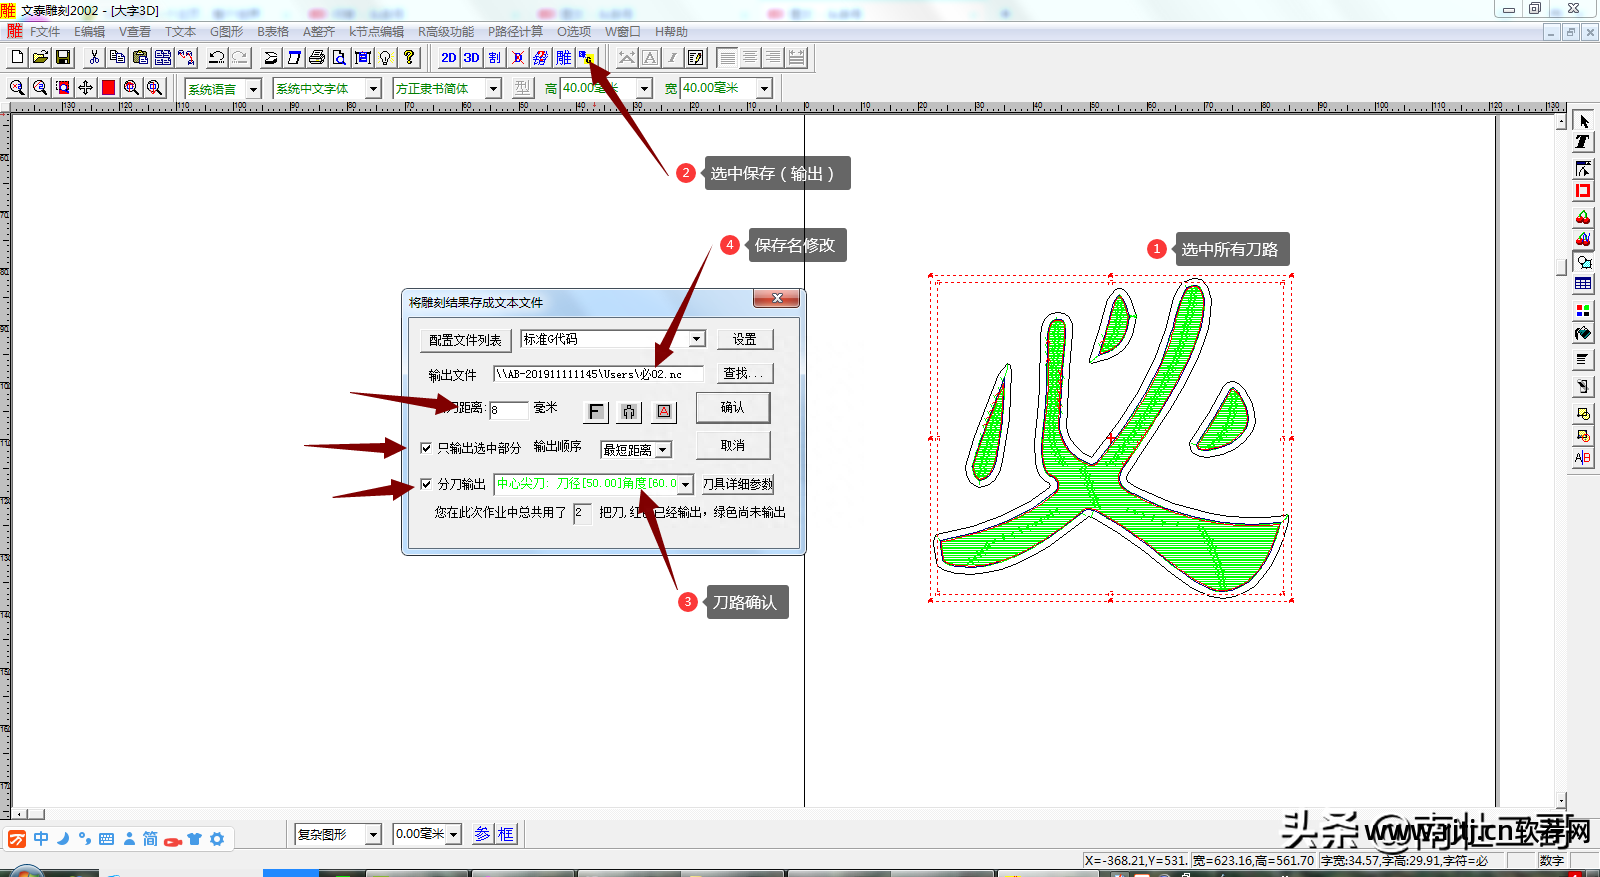Click the 查找... browse button
The height and width of the screenshot is (877, 1600).
tap(743, 374)
